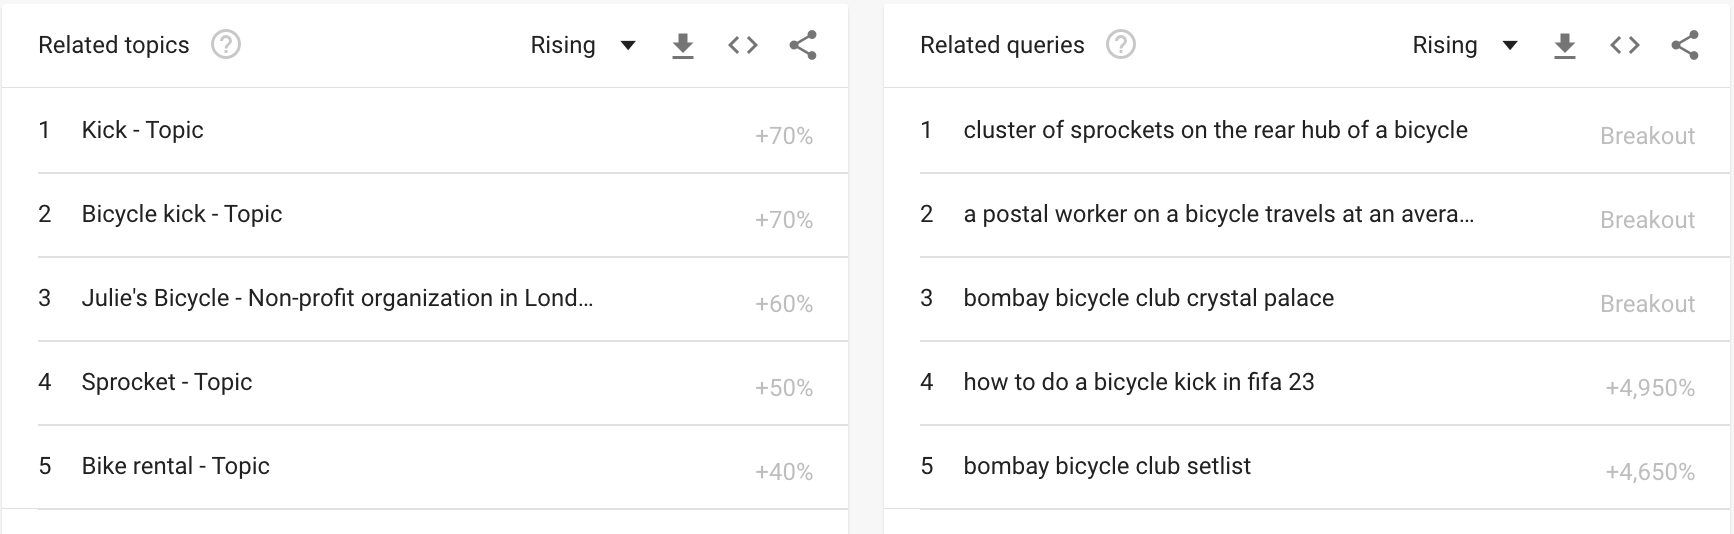This screenshot has width=1734, height=534.
Task: Open help for Related topics
Action: click(226, 45)
